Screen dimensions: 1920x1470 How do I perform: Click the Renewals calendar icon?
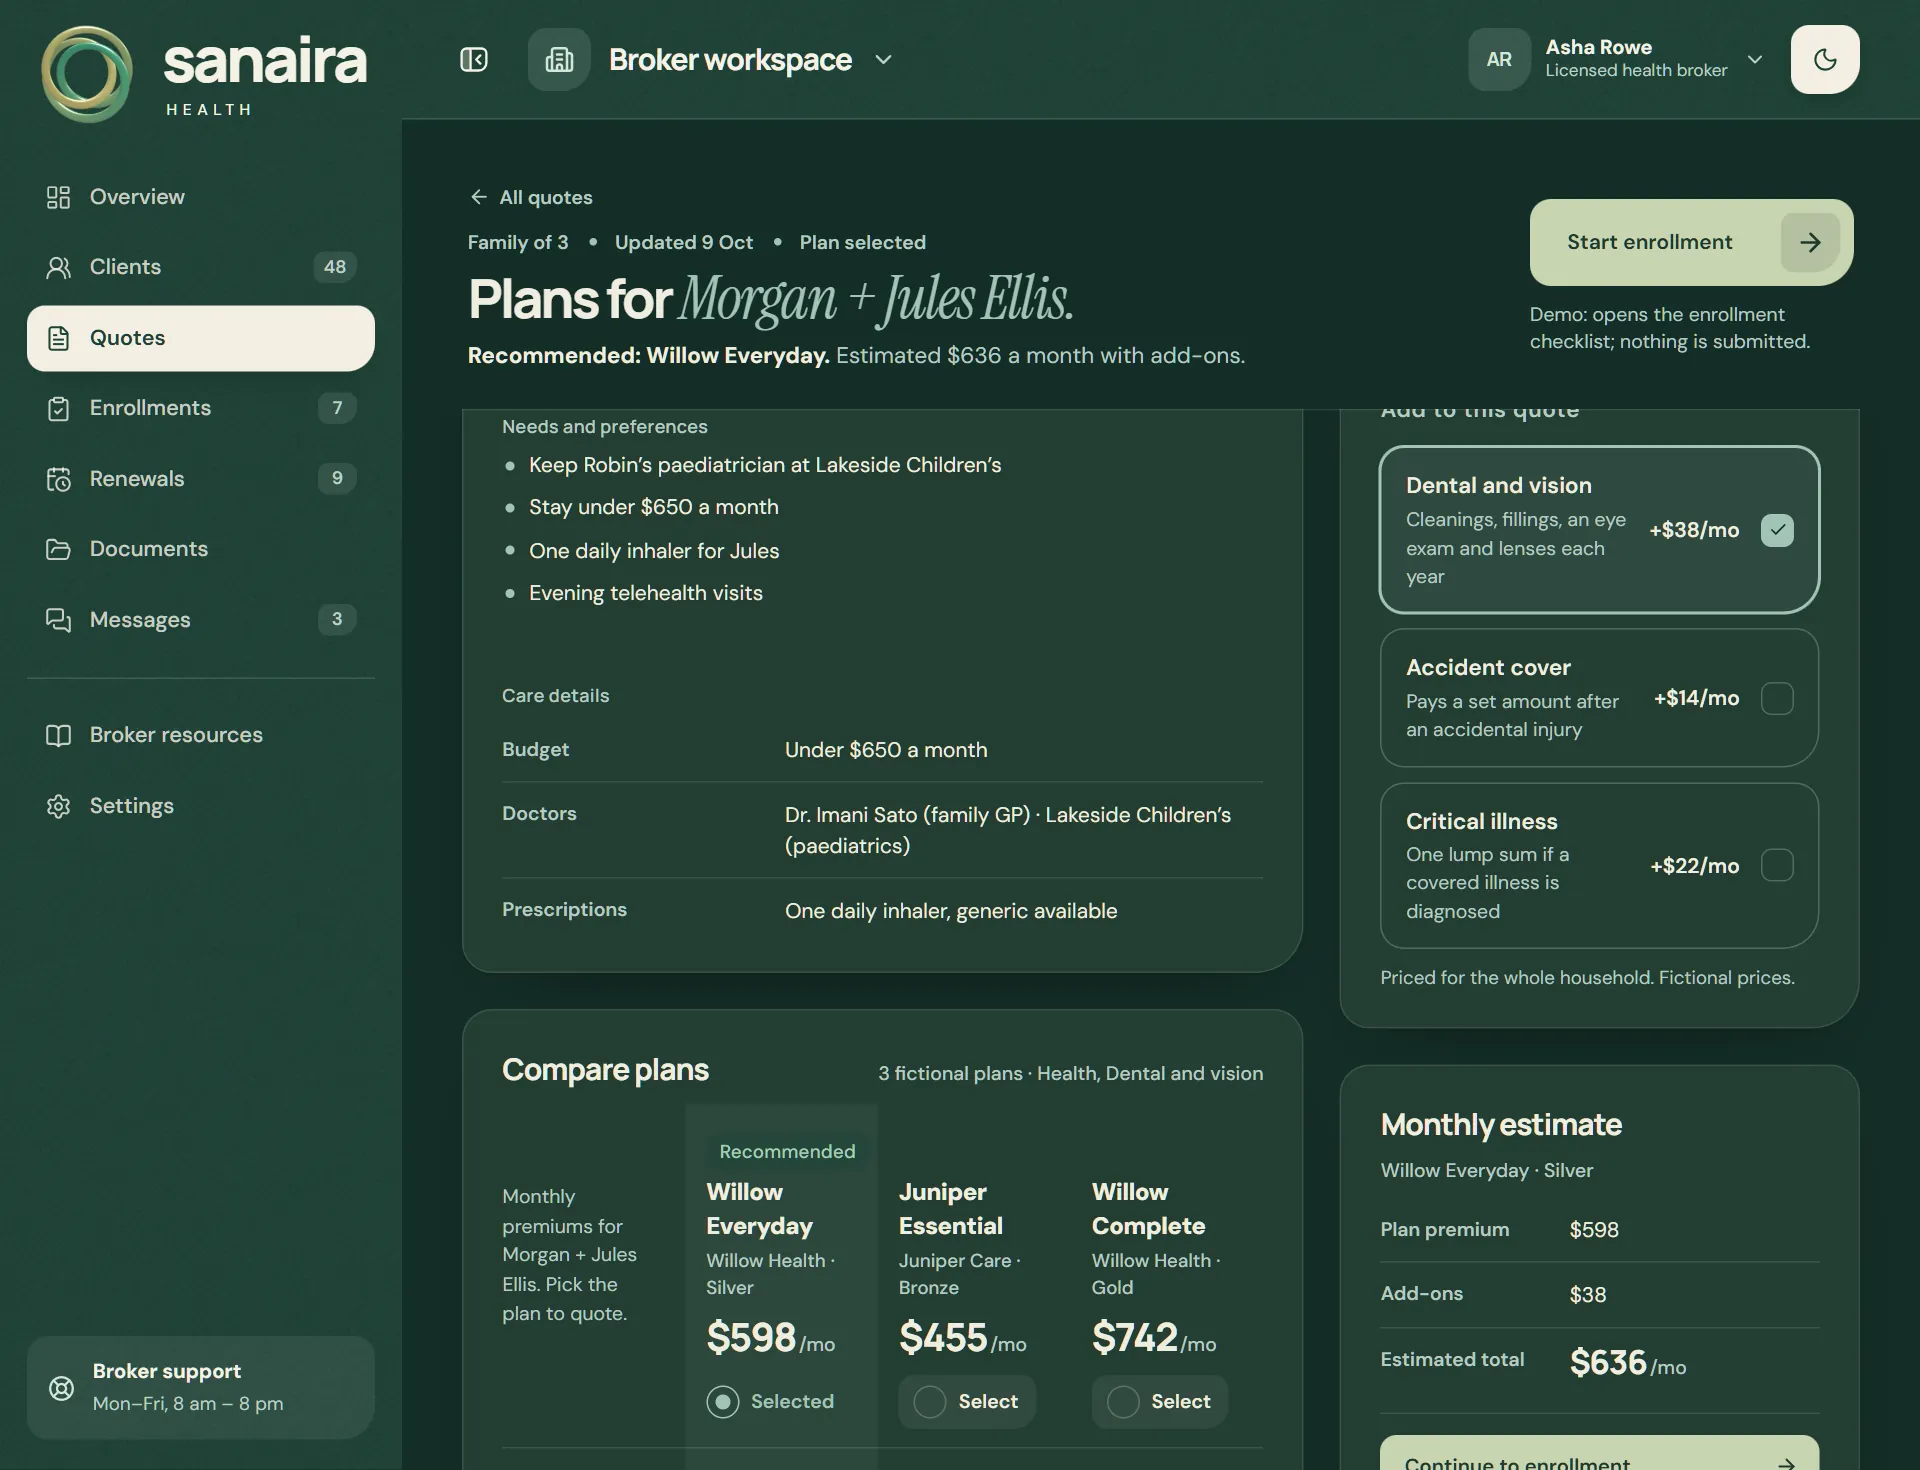pos(58,479)
